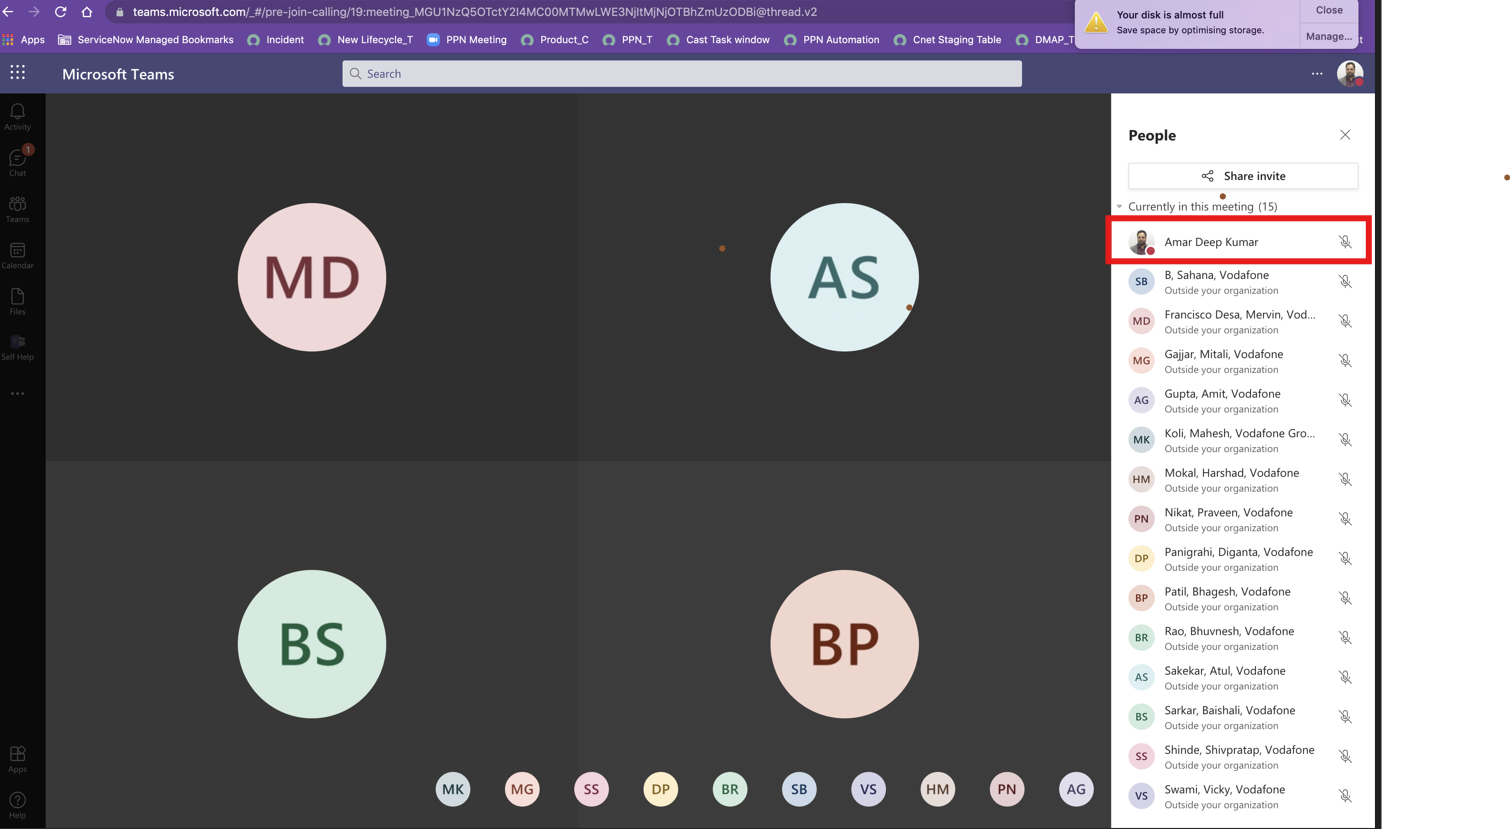Go back in the browser
The height and width of the screenshot is (829, 1510).
pyautogui.click(x=9, y=12)
